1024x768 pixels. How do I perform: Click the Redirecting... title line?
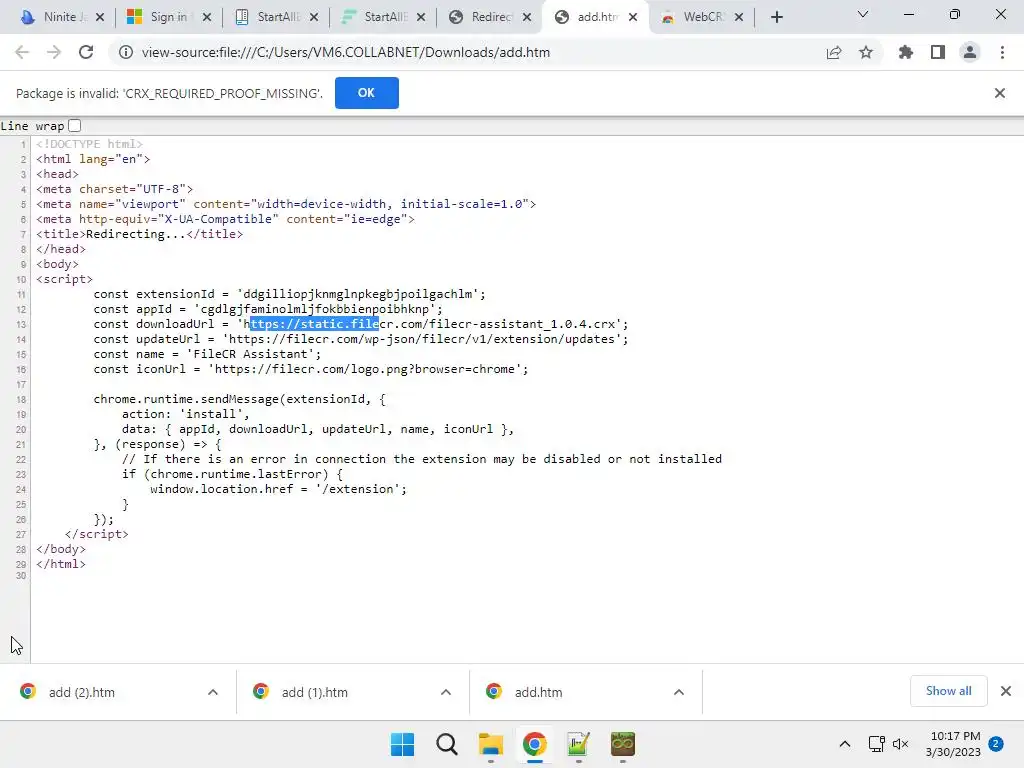pos(139,234)
